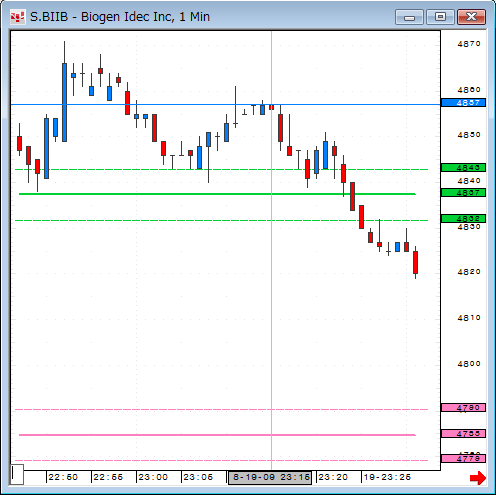Click the 4870 price axis label
The height and width of the screenshot is (495, 496).
[x=469, y=44]
